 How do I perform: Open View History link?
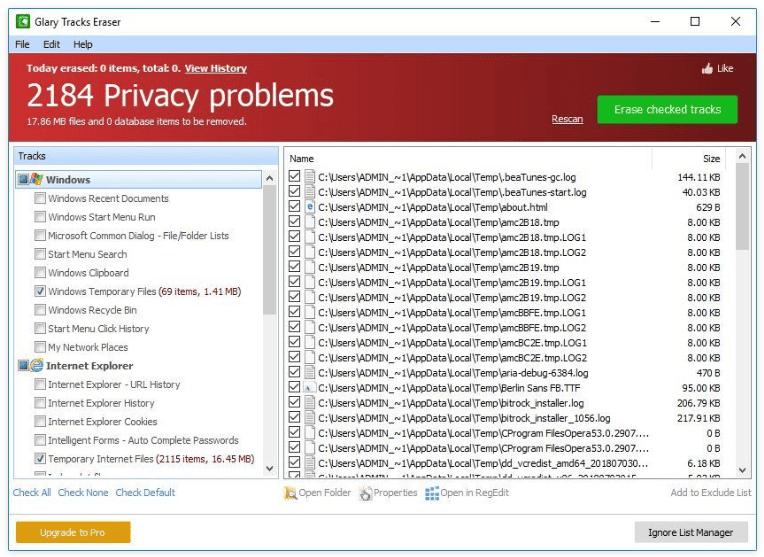click(x=215, y=69)
